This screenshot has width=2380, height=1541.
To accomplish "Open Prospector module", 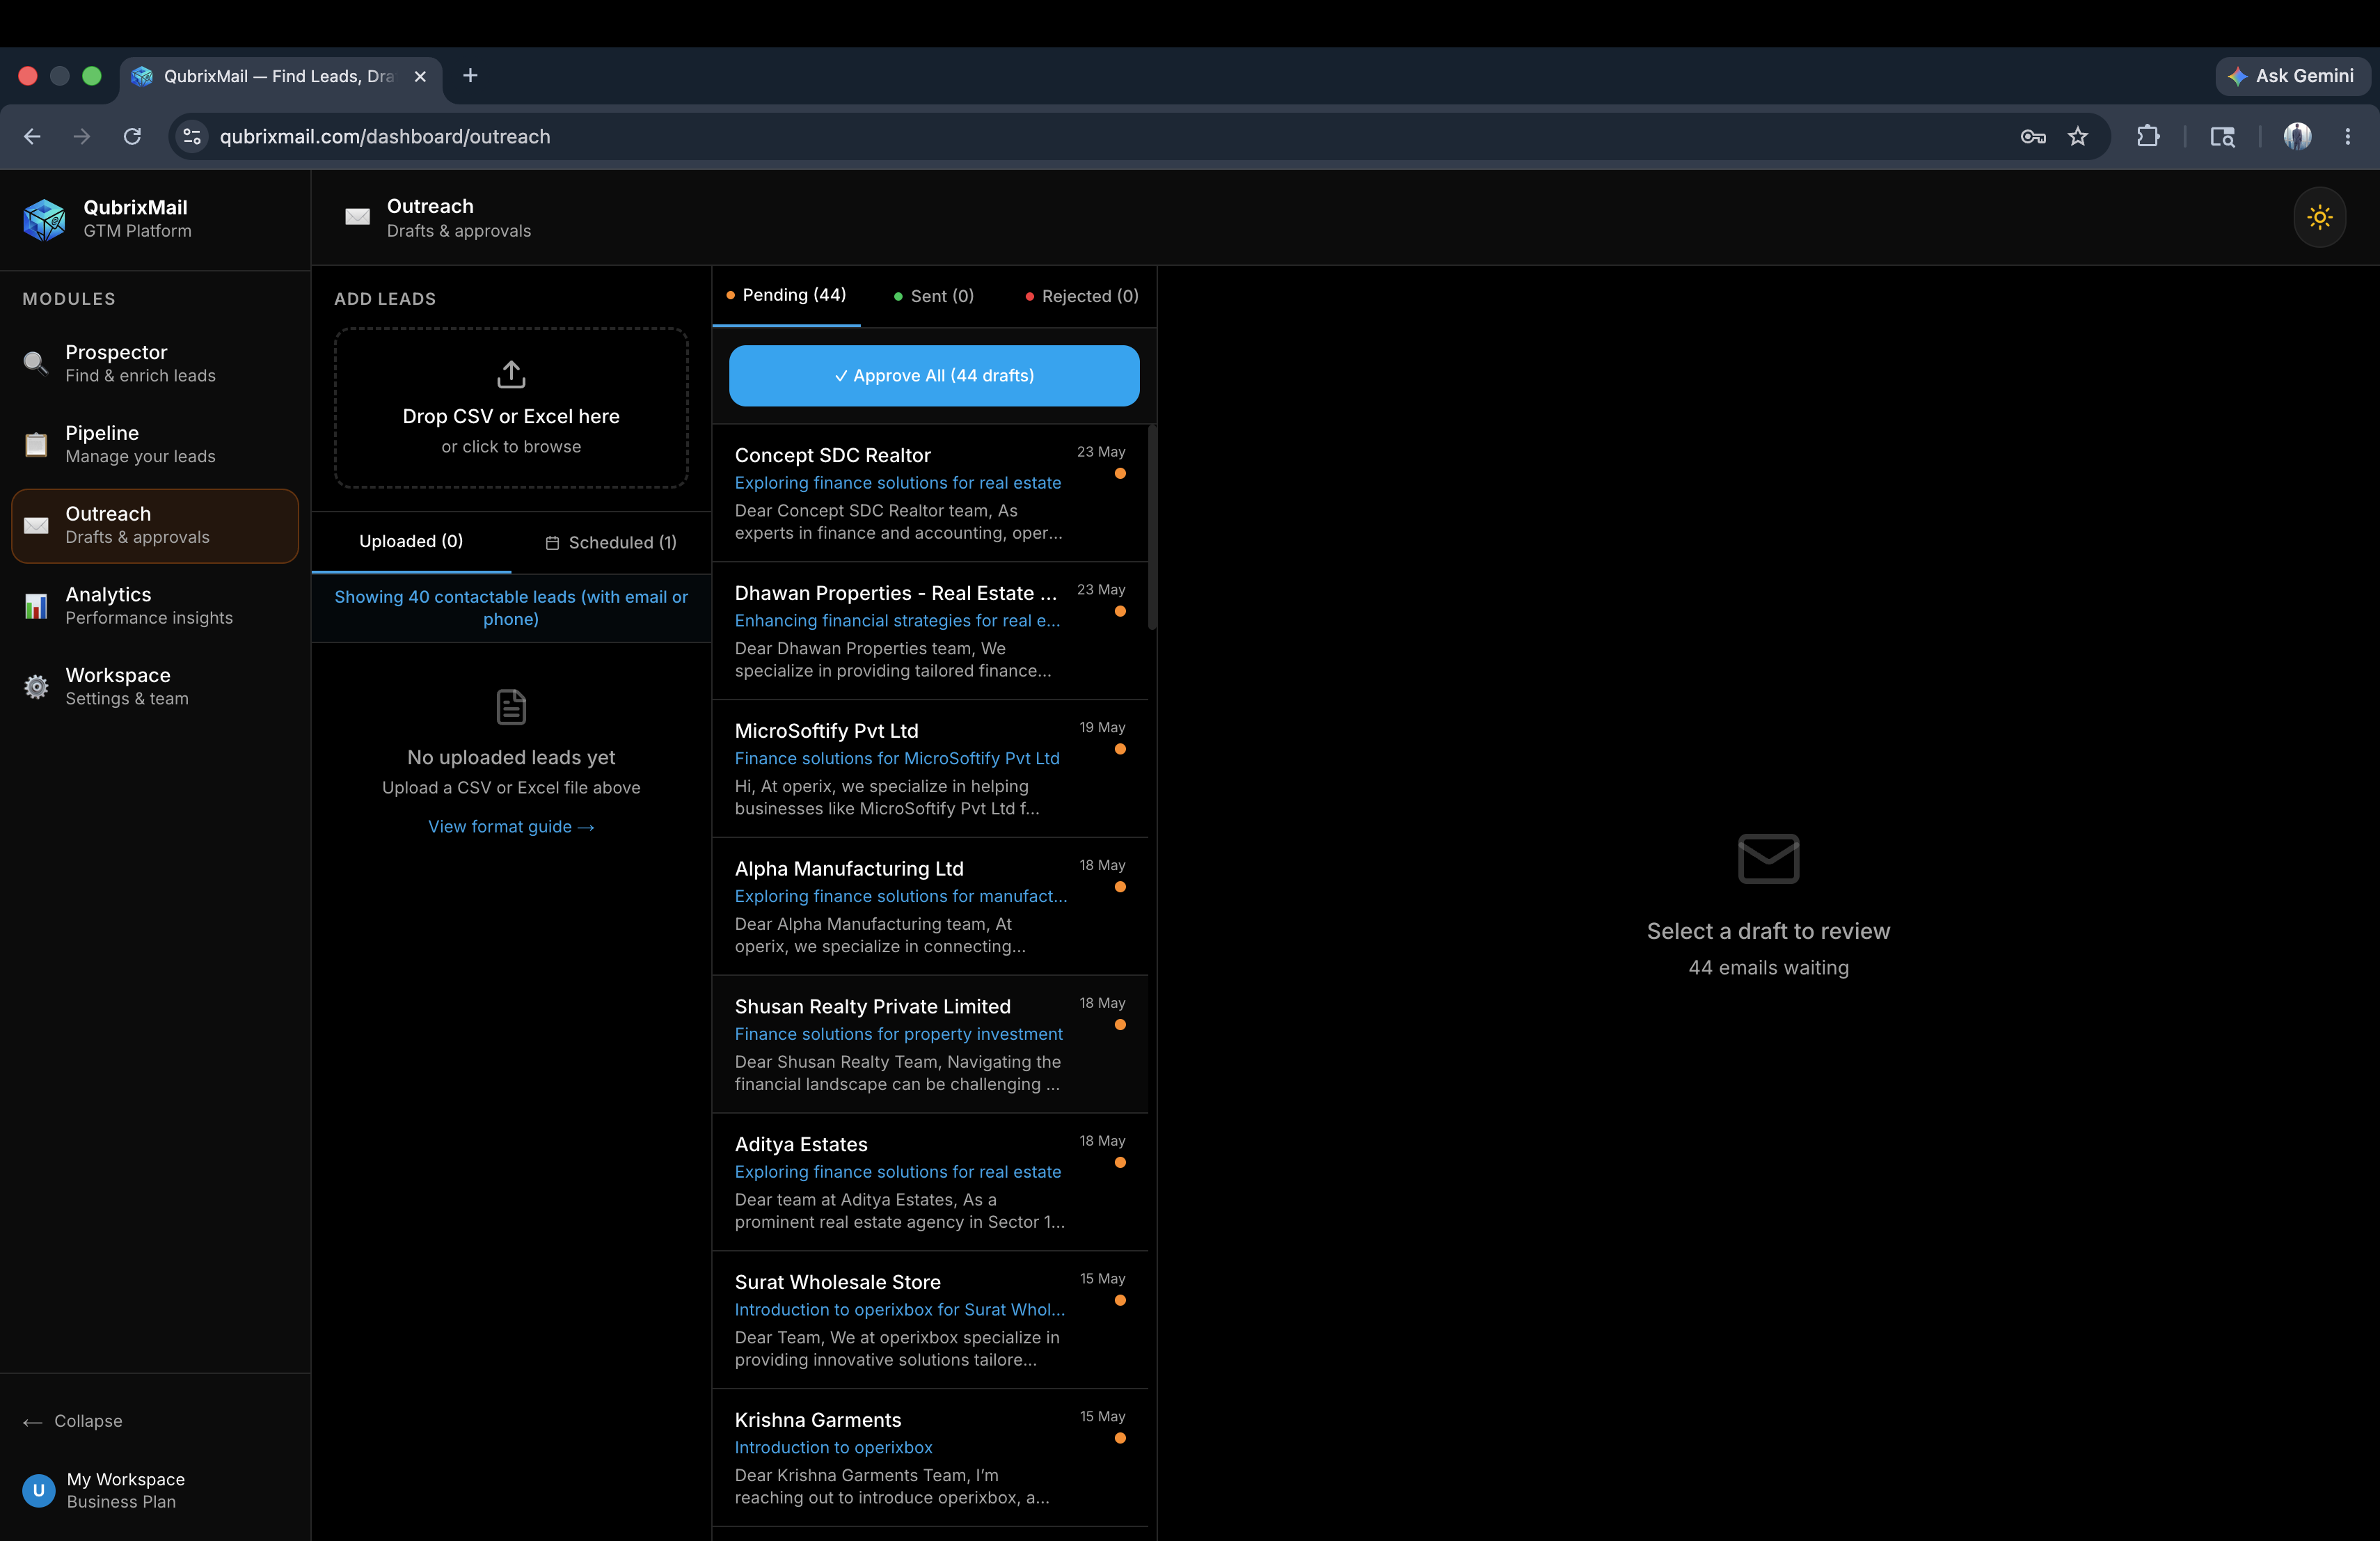I will pos(155,363).
